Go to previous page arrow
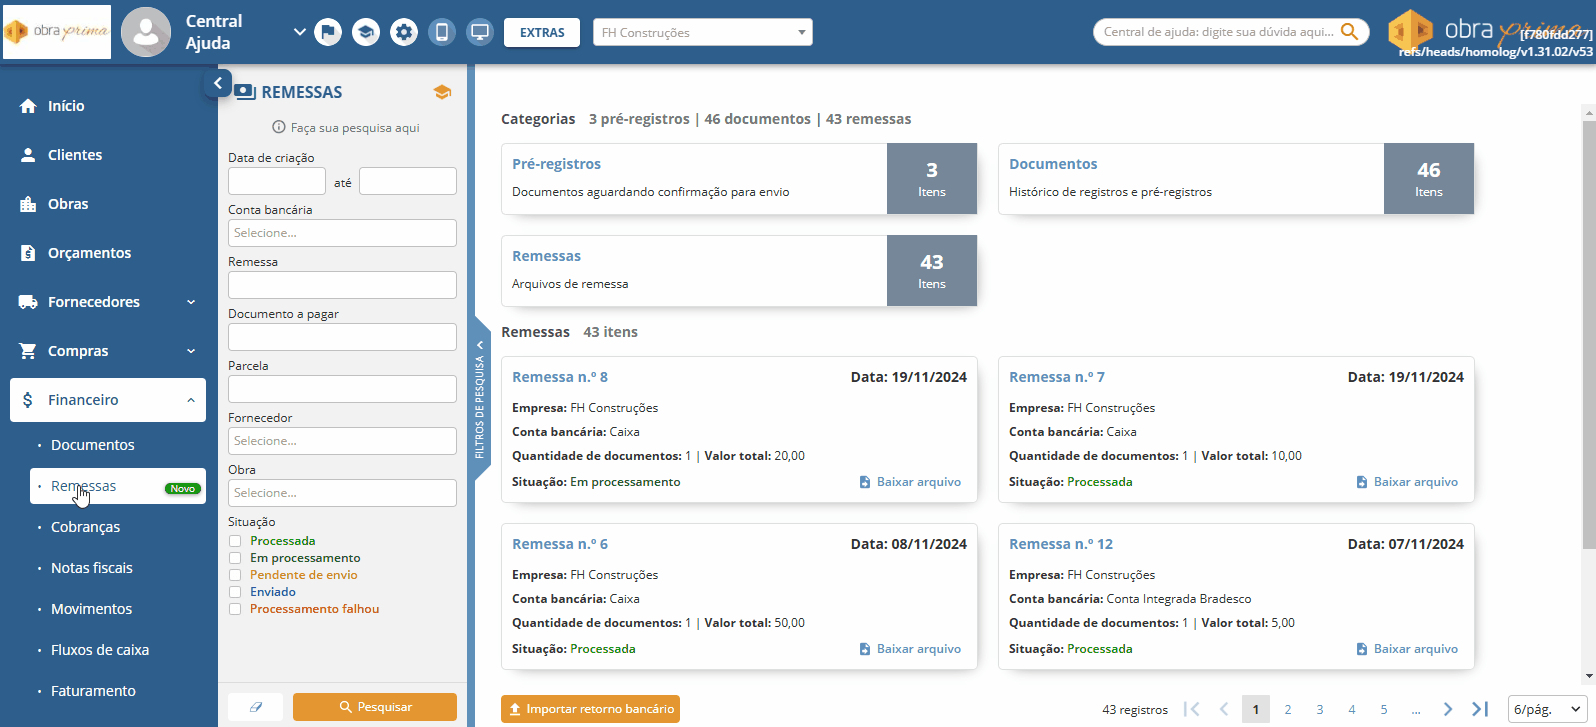The width and height of the screenshot is (1596, 727). click(x=1224, y=709)
